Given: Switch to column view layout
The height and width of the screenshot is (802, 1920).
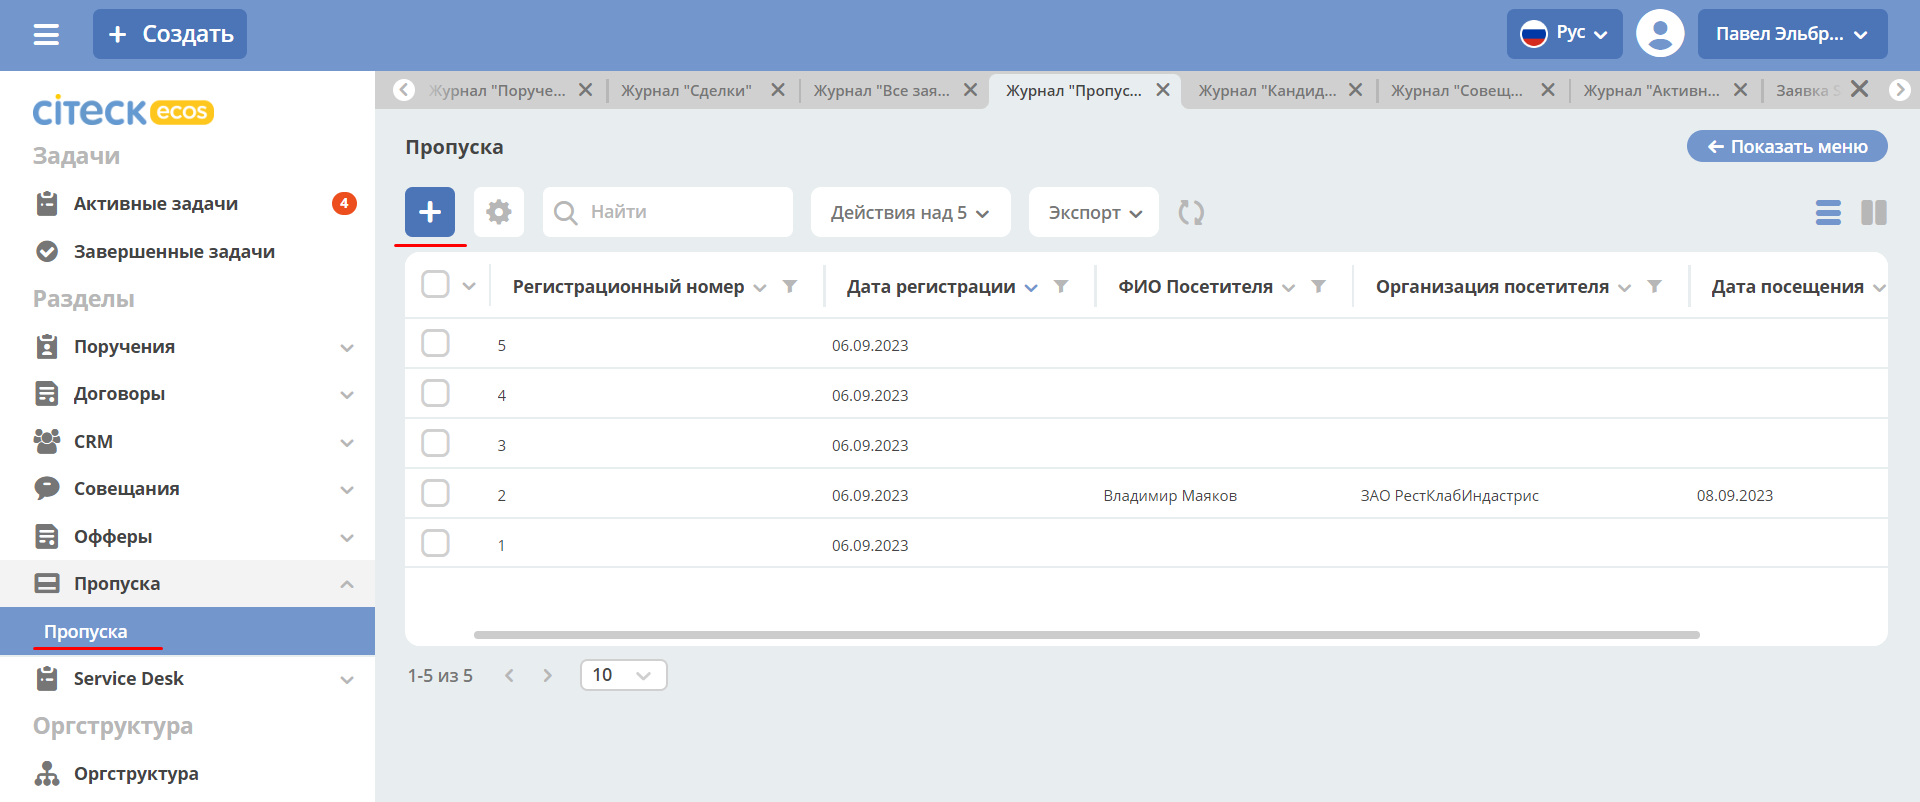Looking at the screenshot, I should tap(1874, 212).
